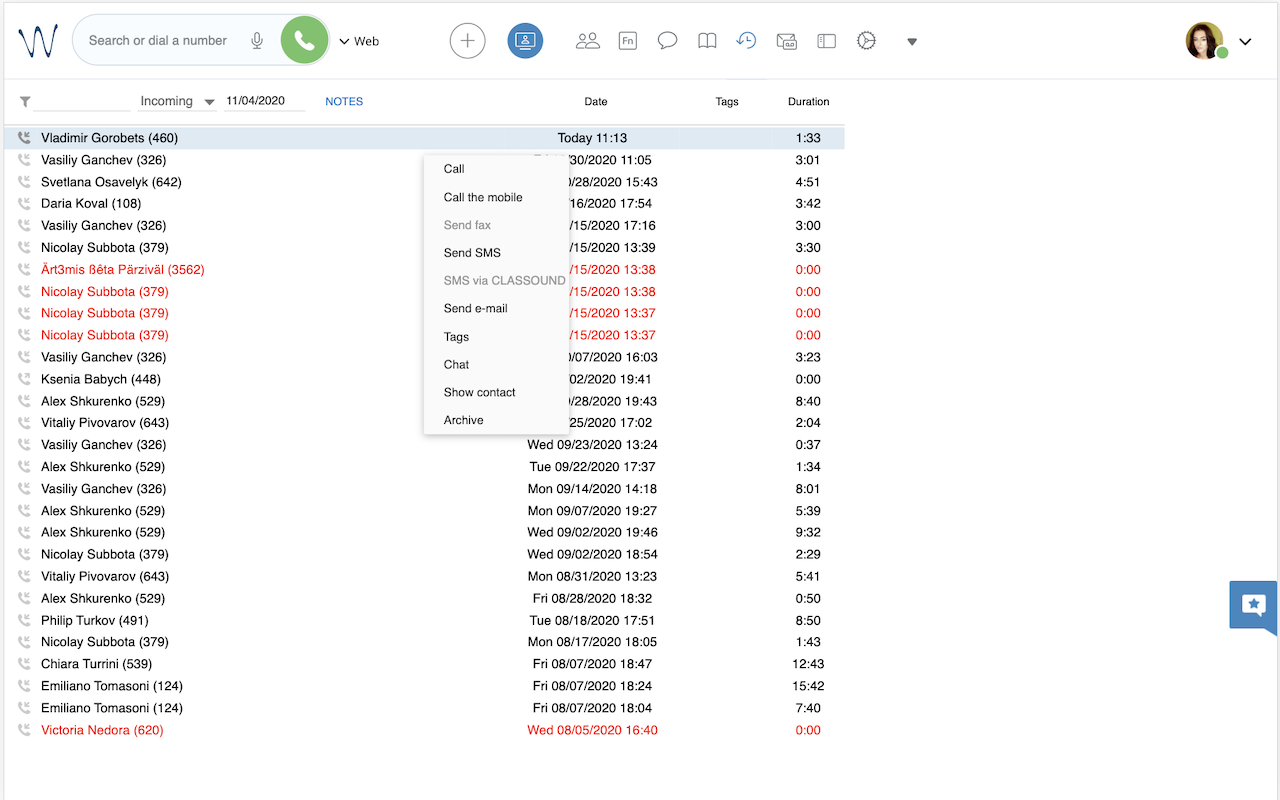Expand the user avatar menu chevron
The image size is (1280, 800).
click(1245, 42)
